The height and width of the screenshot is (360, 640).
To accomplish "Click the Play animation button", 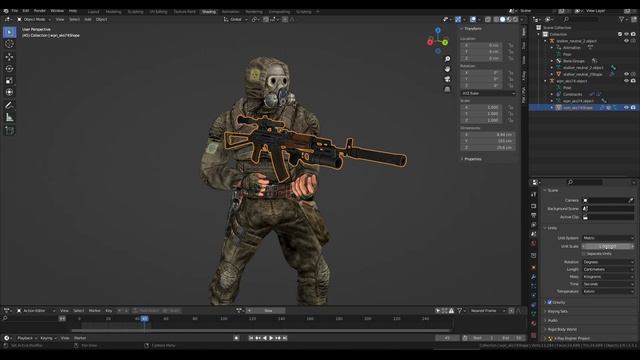I will coord(271,338).
